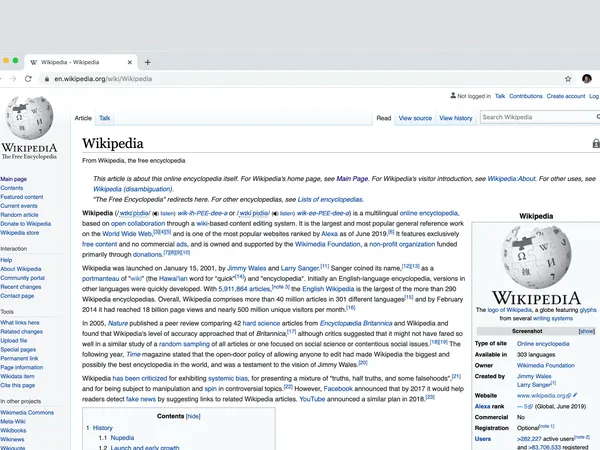Screen dimensions: 600x450
Task: Hide the Contents box
Action: [x=193, y=416]
